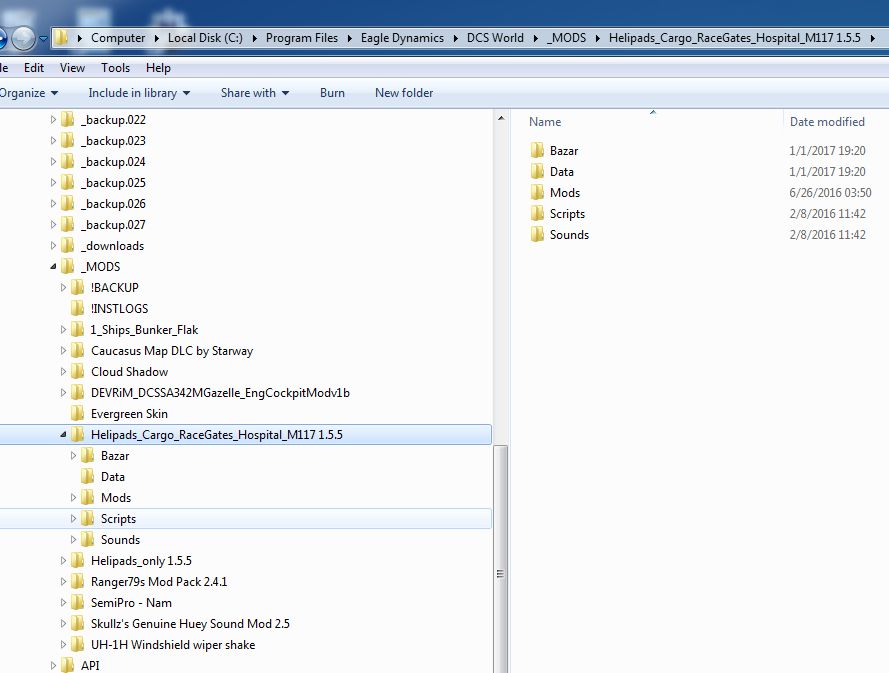The height and width of the screenshot is (673, 889).
Task: Expand the DEVRiM Gazelle cockpit mod node
Action: pyautogui.click(x=64, y=392)
